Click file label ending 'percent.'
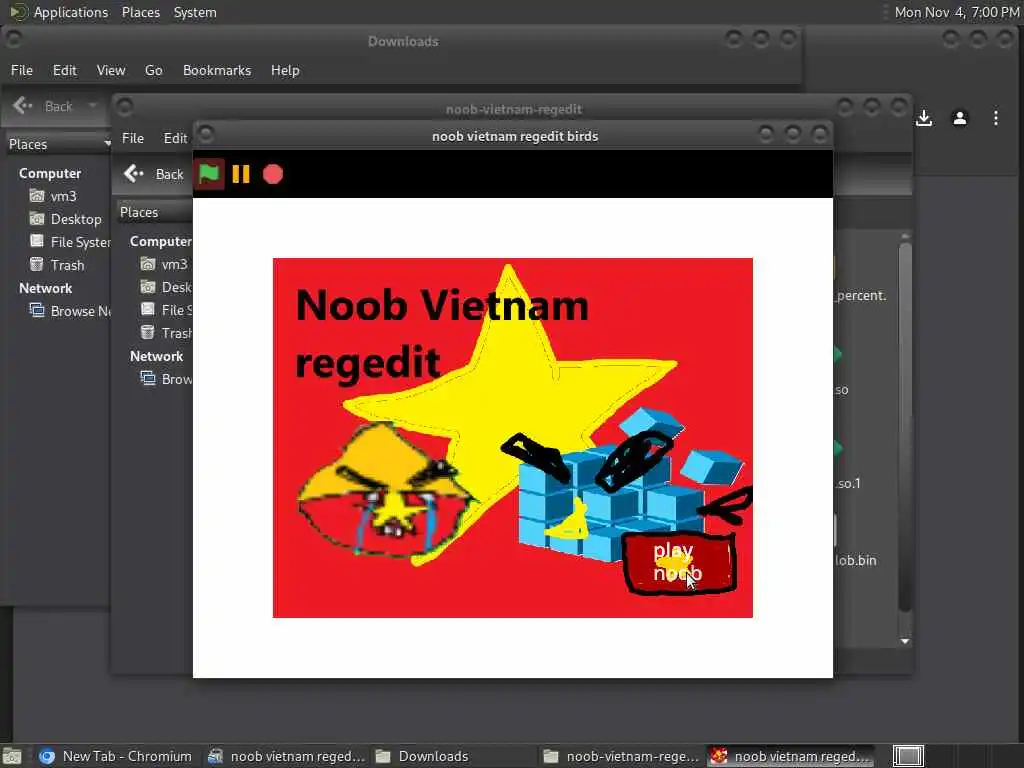 pyautogui.click(x=861, y=295)
